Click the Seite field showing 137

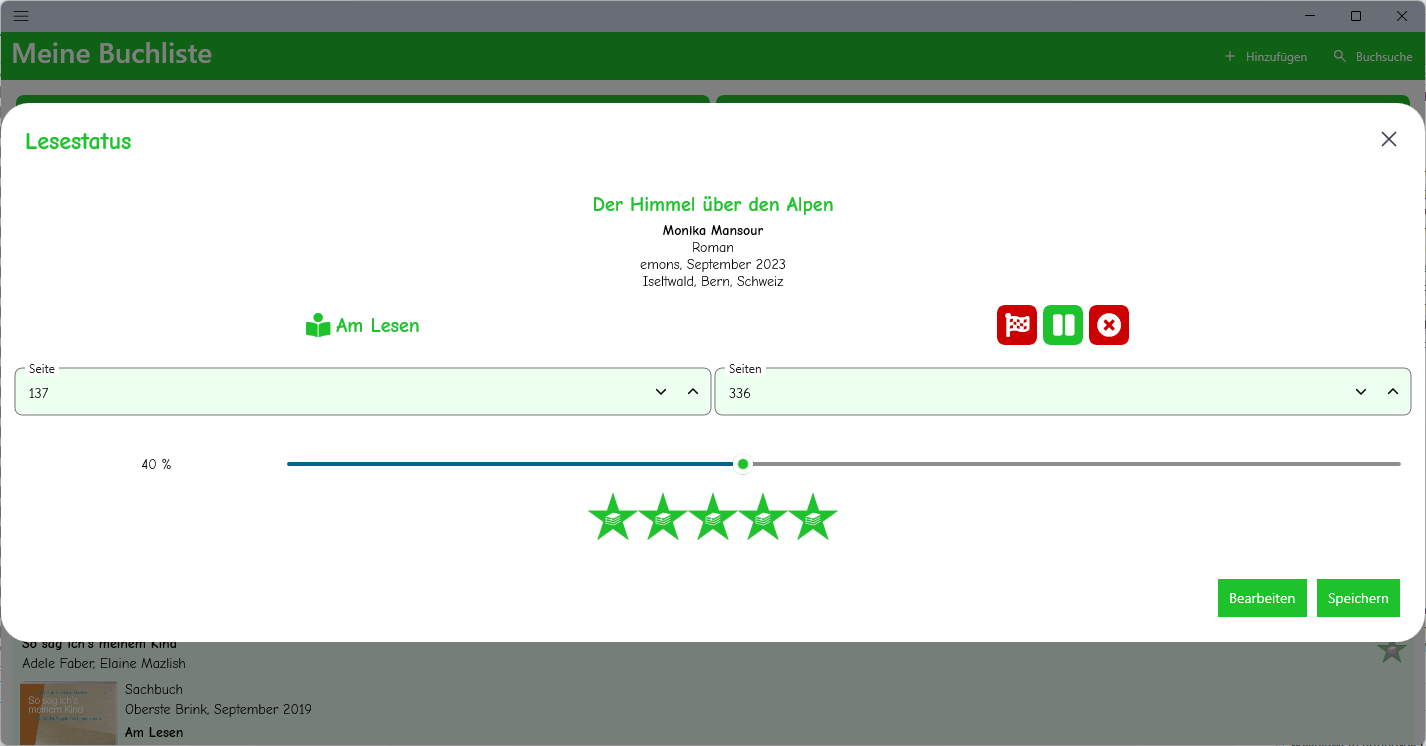(x=363, y=391)
